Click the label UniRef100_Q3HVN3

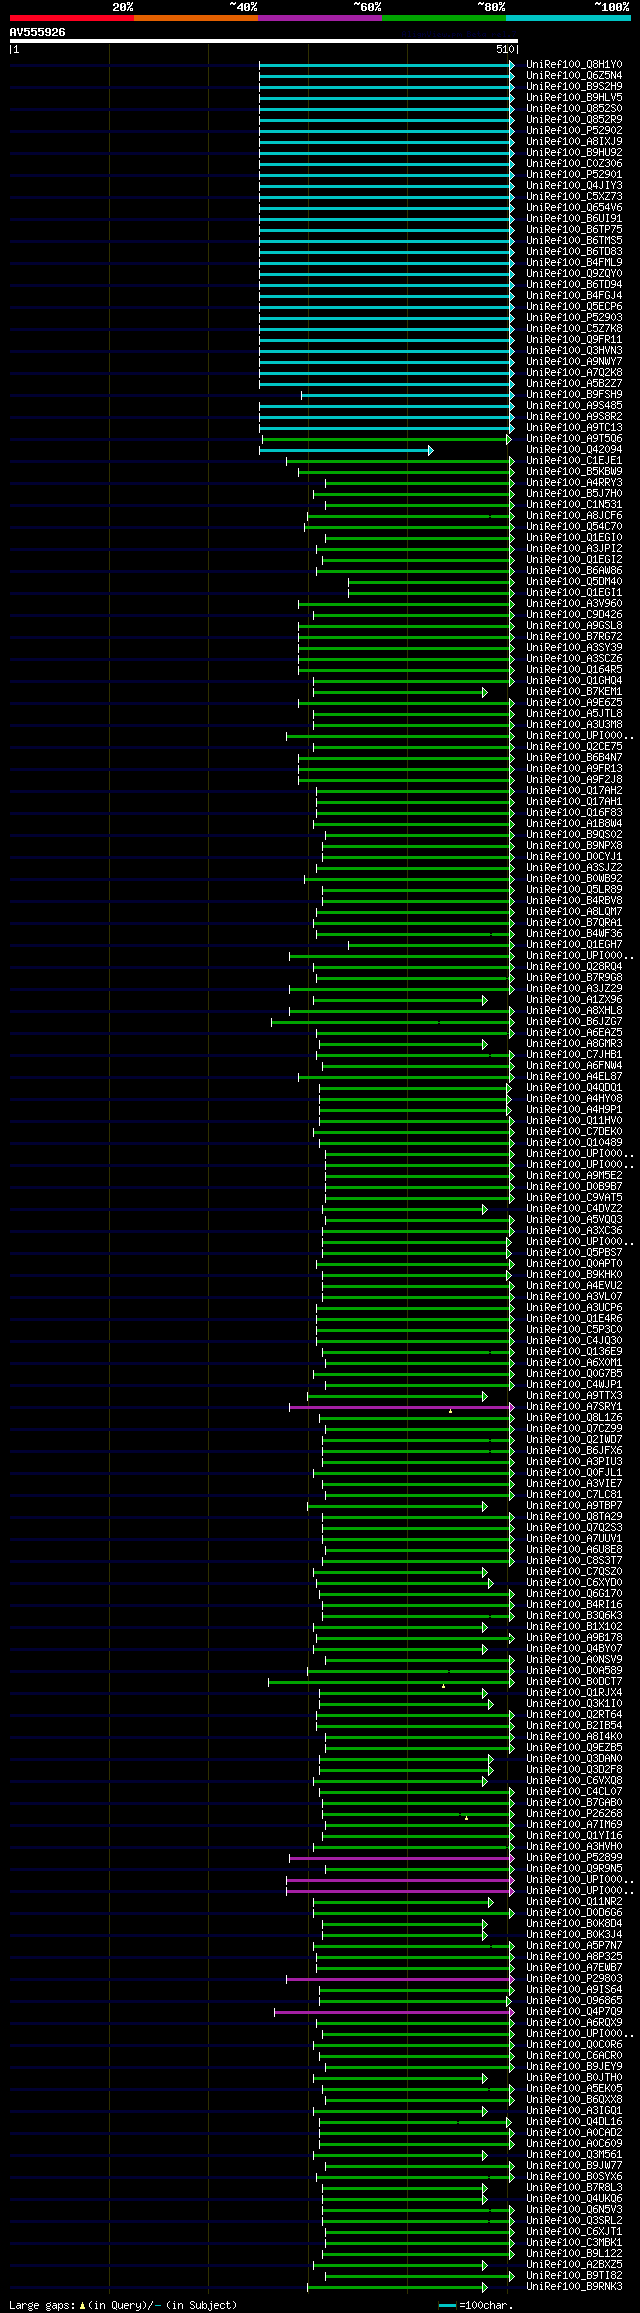pyautogui.click(x=574, y=351)
